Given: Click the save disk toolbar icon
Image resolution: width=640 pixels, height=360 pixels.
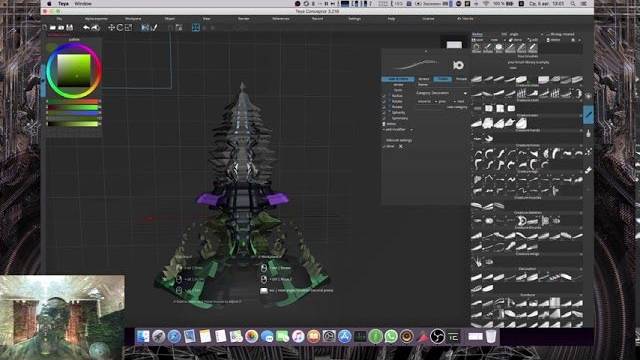Looking at the screenshot, I should point(69,27).
